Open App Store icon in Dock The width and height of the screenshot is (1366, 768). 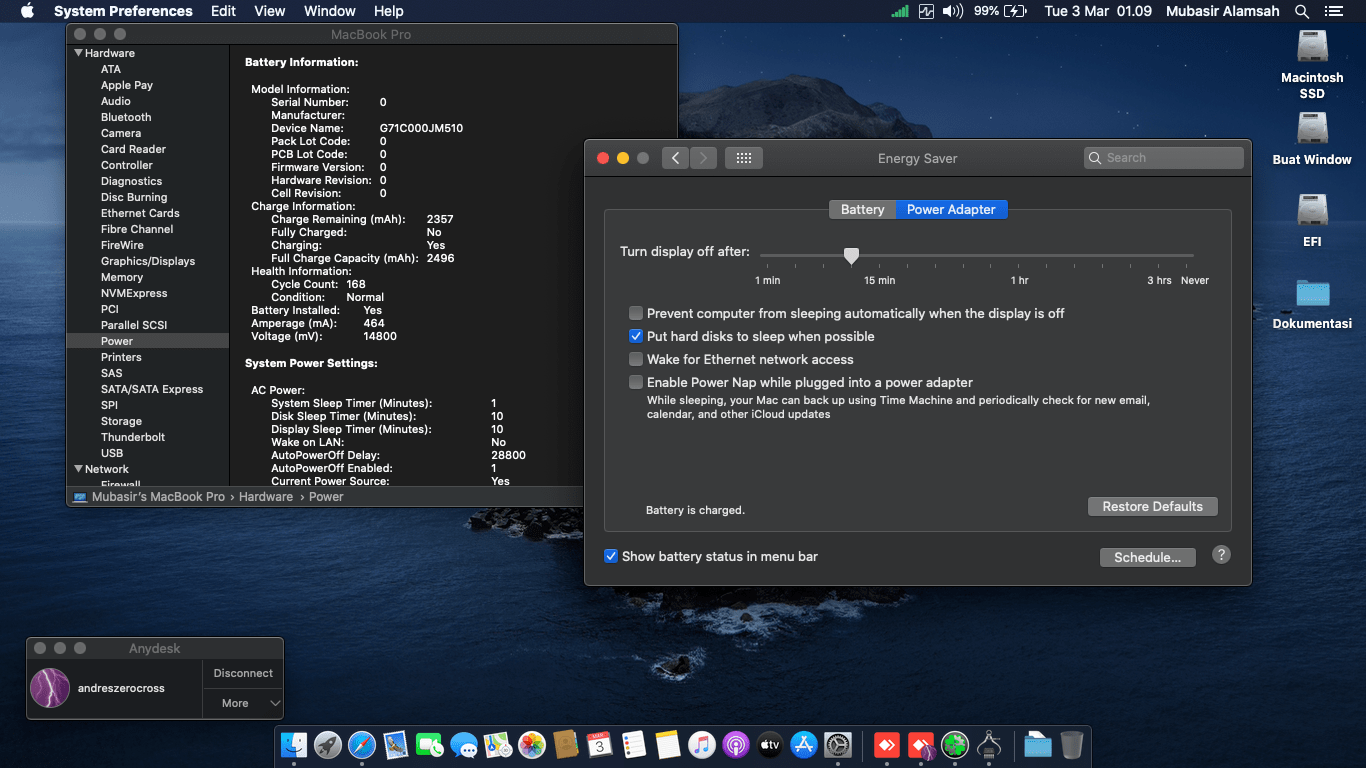[804, 745]
